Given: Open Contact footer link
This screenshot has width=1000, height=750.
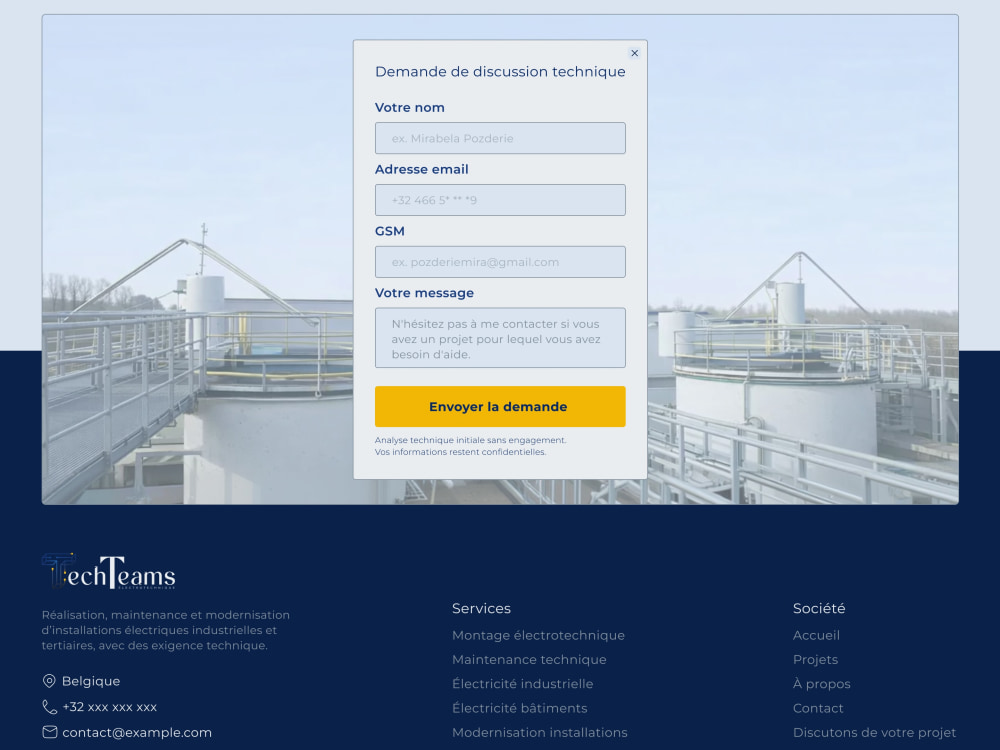Looking at the screenshot, I should [818, 708].
